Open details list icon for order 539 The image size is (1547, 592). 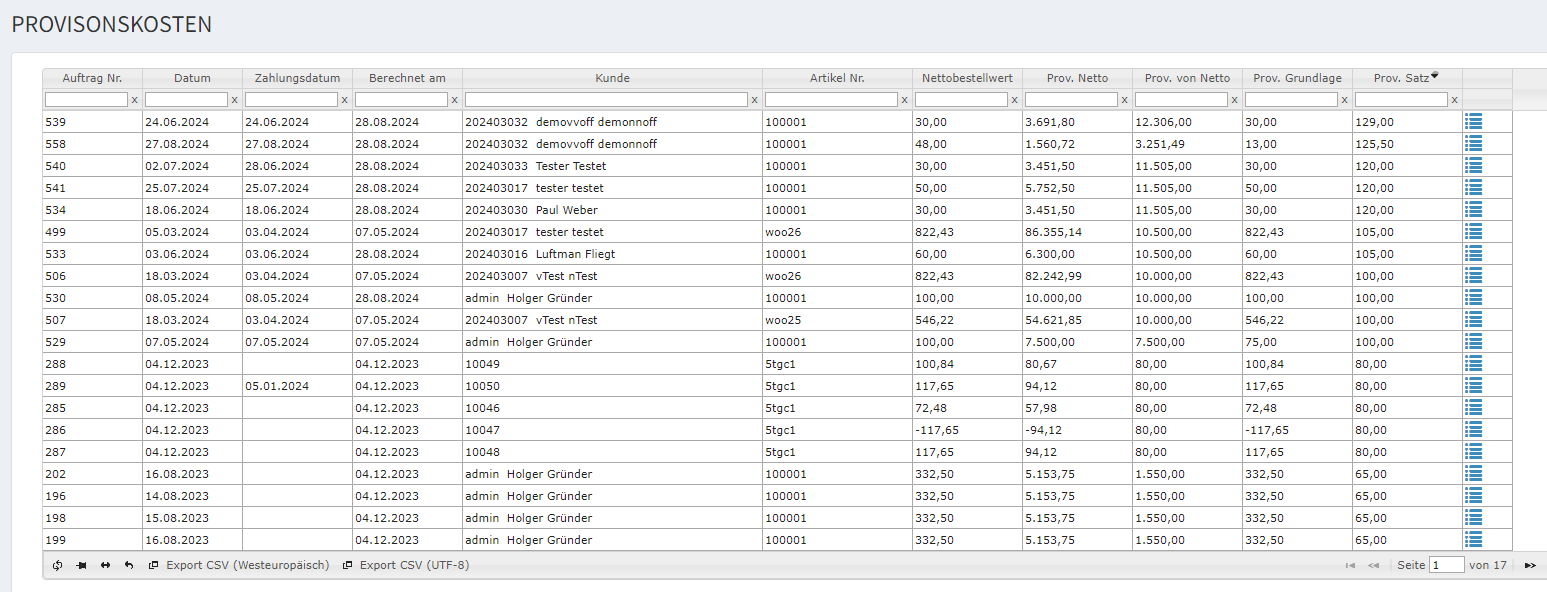tap(1473, 122)
